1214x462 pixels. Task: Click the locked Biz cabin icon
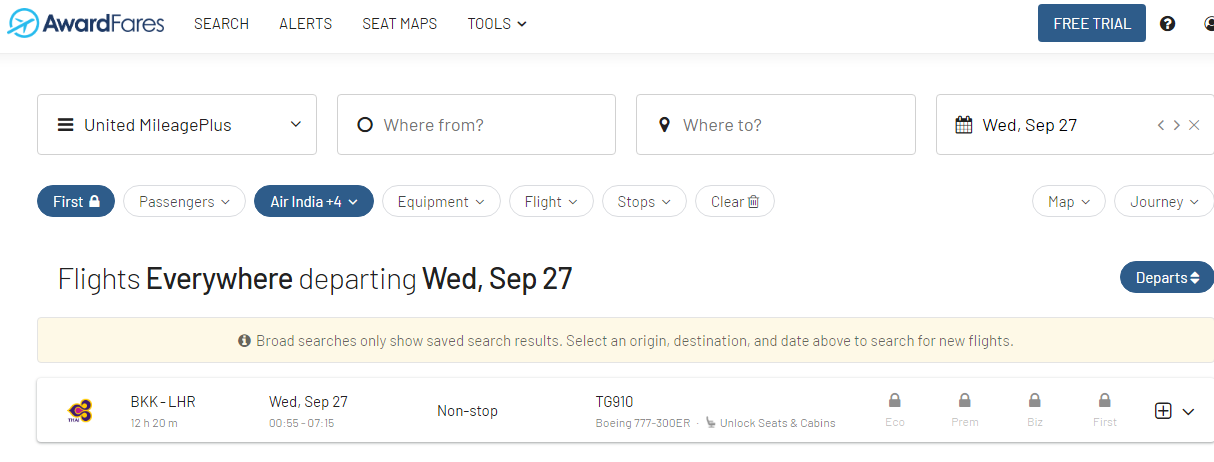tap(1034, 402)
